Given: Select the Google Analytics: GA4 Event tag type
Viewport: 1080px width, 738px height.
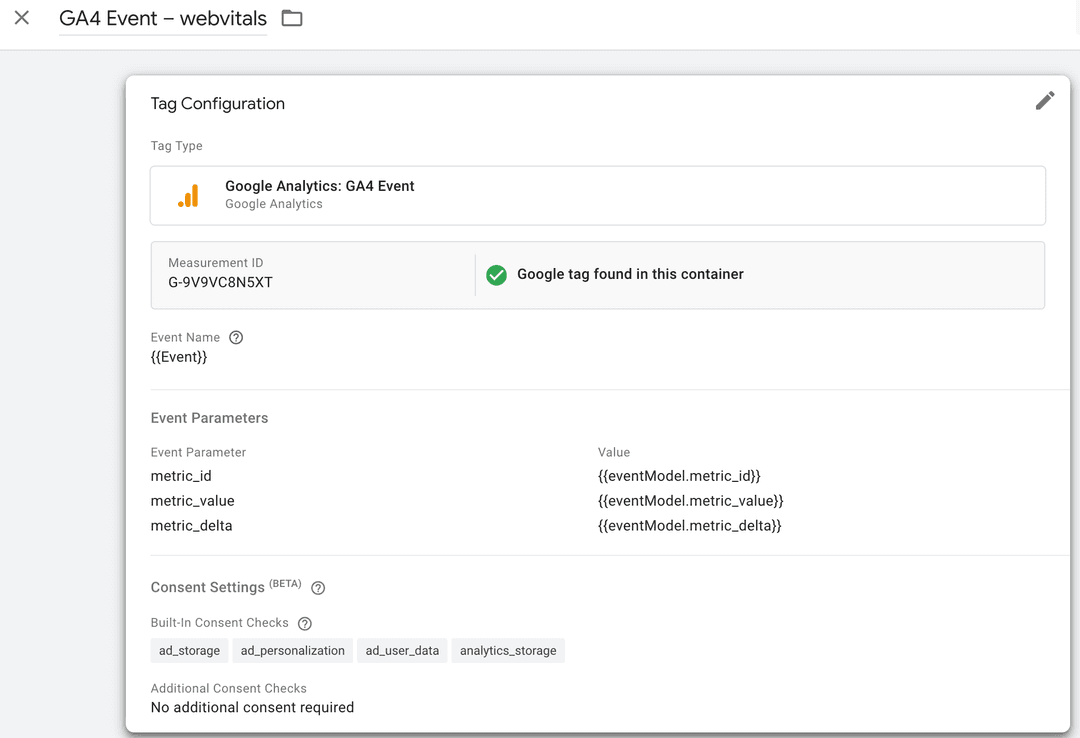Looking at the screenshot, I should pos(320,186).
